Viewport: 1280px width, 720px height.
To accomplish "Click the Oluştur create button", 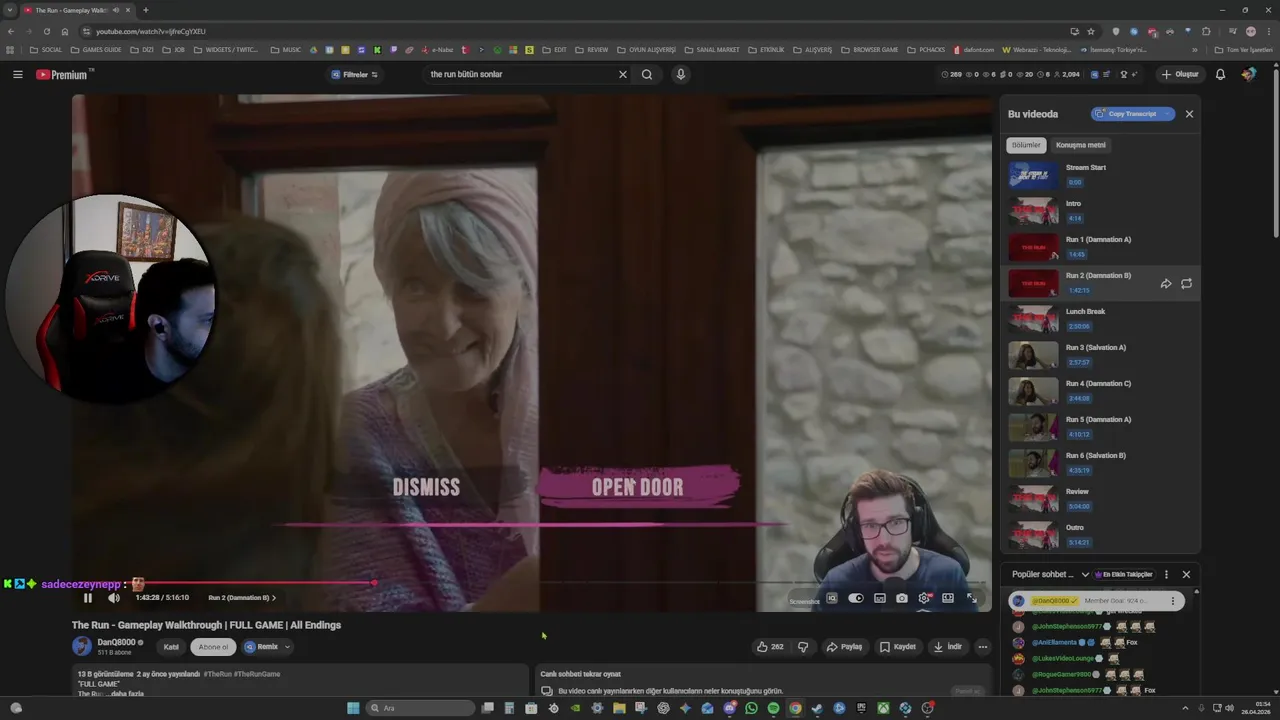I will (1180, 74).
